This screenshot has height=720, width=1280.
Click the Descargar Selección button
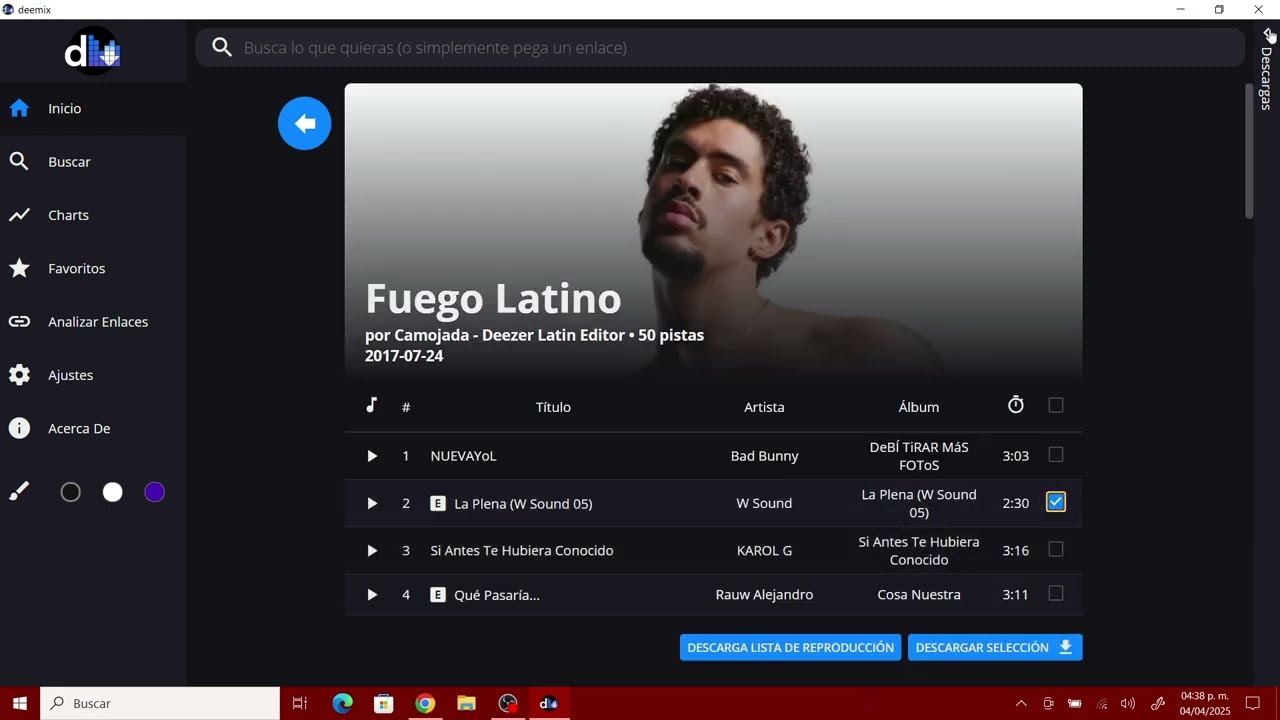tap(995, 647)
